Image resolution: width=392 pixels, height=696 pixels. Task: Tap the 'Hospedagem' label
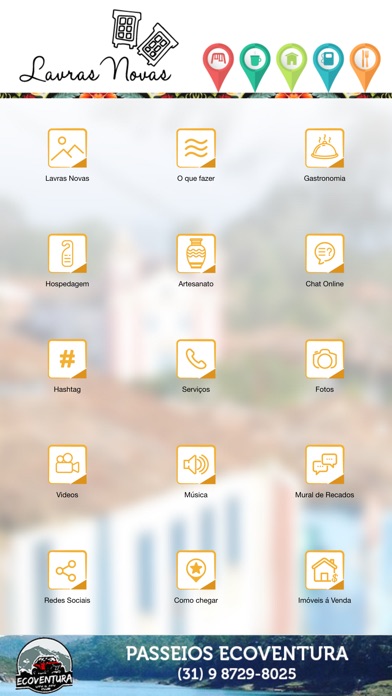coord(67,284)
